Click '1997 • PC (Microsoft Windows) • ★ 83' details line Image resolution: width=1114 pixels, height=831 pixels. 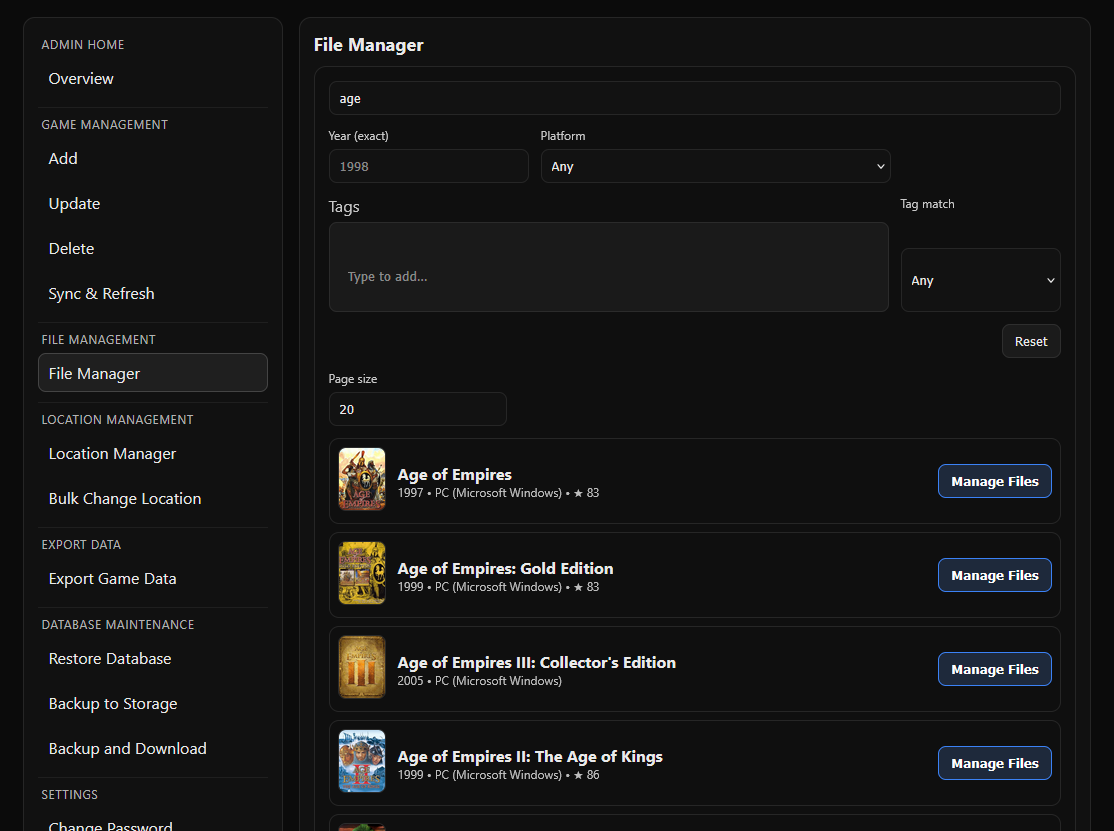pos(498,493)
